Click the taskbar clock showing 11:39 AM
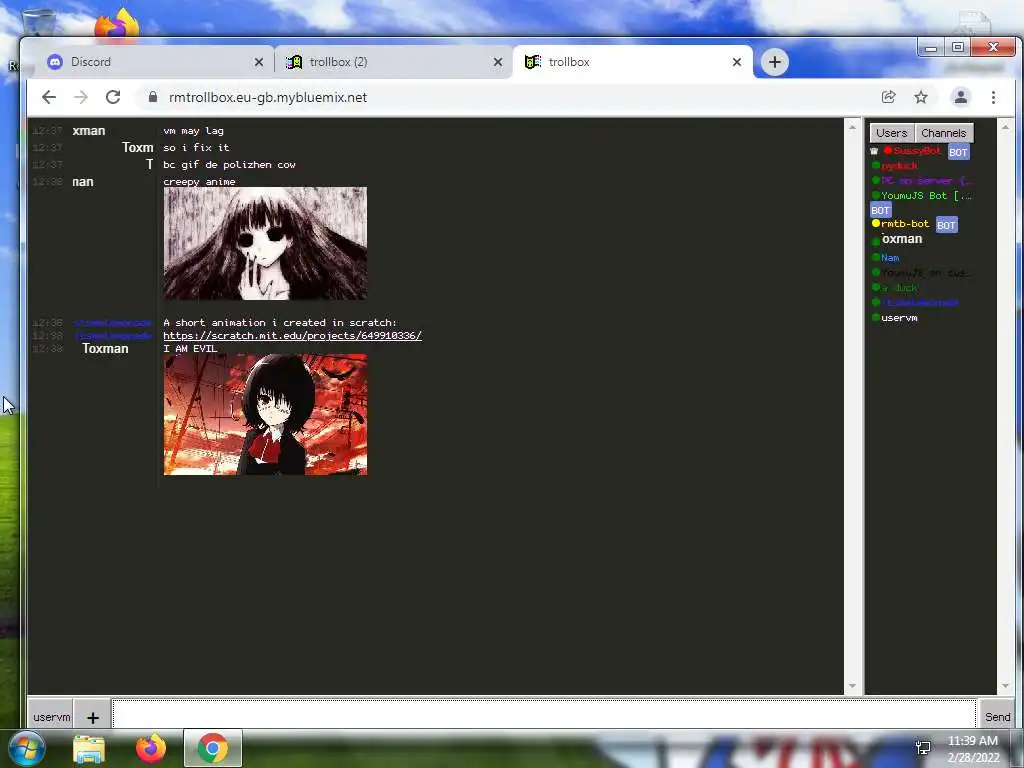This screenshot has height=768, width=1024. pyautogui.click(x=972, y=749)
